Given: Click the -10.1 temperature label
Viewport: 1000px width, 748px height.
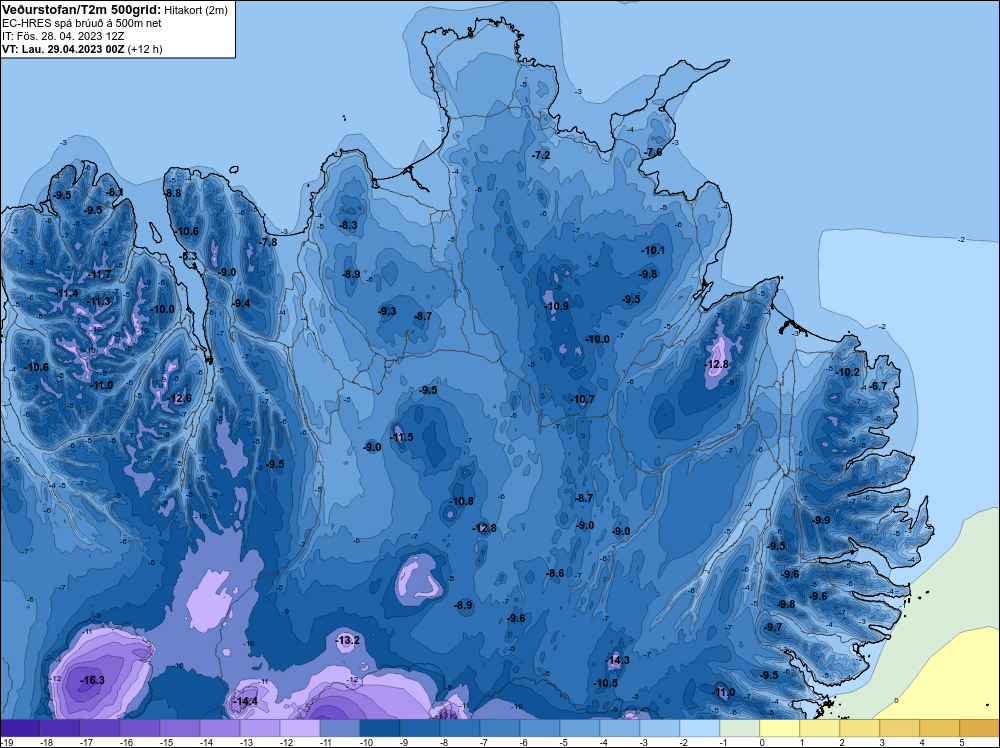Looking at the screenshot, I should 653,251.
